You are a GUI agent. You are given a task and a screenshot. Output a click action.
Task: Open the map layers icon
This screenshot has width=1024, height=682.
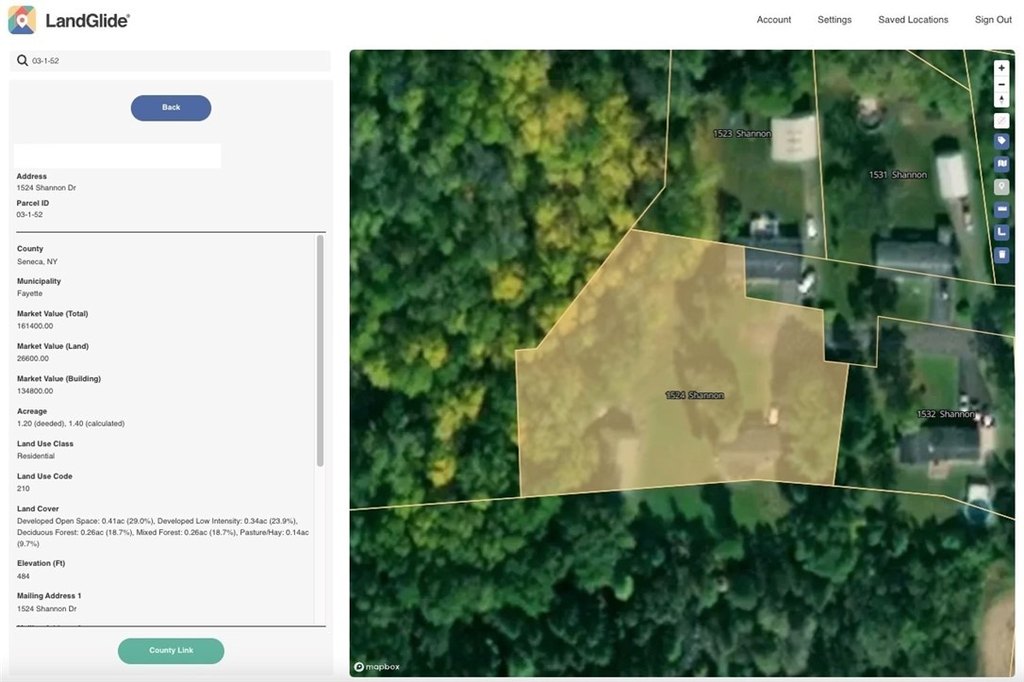pyautogui.click(x=1001, y=164)
